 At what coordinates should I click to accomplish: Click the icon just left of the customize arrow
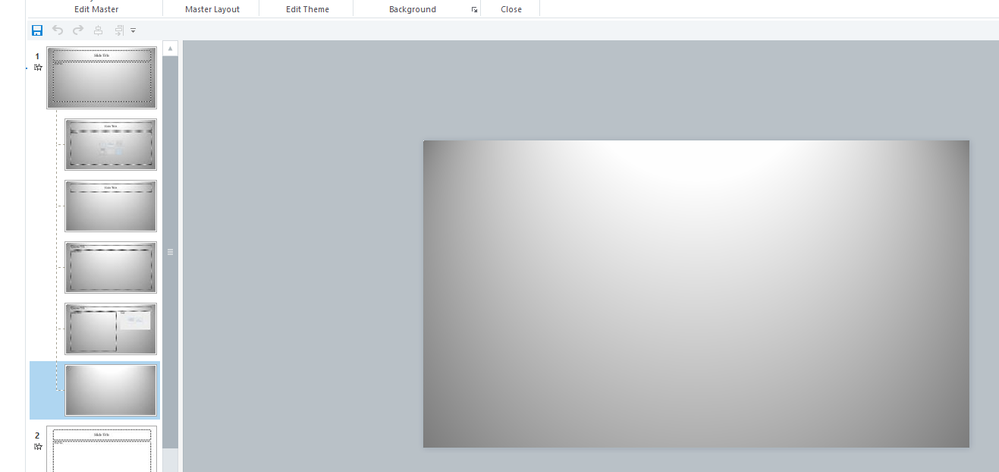click(x=119, y=30)
